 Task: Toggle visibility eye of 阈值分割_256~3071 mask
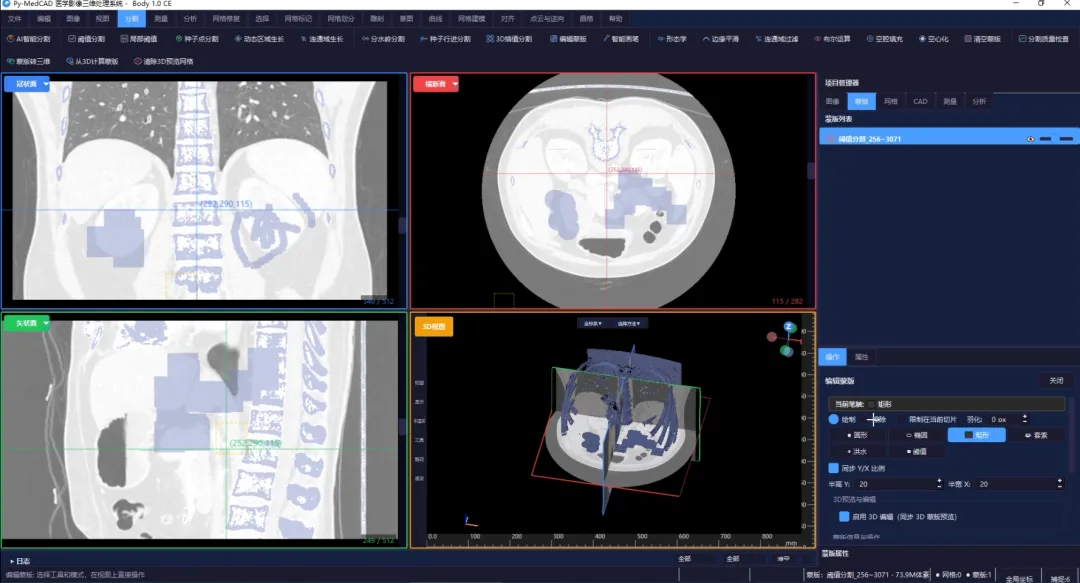point(1030,139)
